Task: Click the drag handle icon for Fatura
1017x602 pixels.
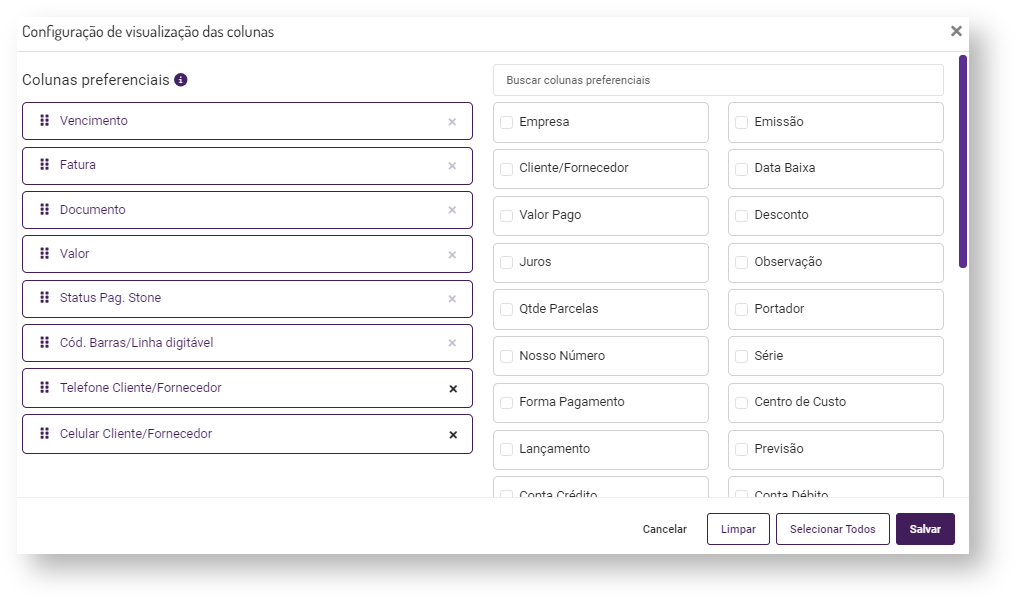Action: click(x=45, y=165)
